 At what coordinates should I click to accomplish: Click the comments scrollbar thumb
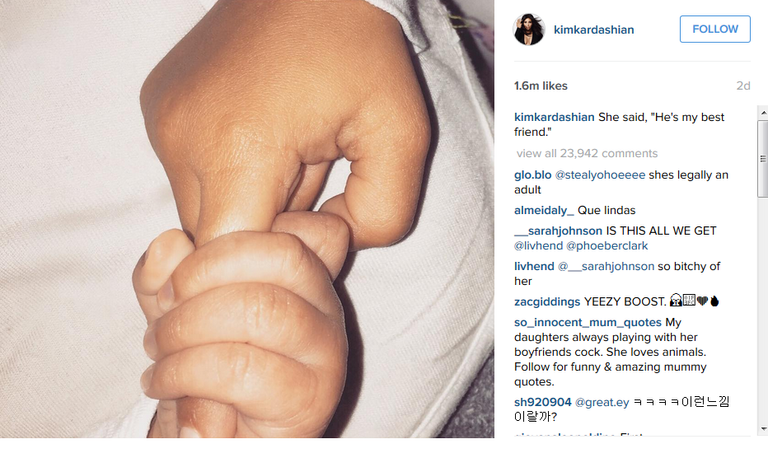pos(763,158)
